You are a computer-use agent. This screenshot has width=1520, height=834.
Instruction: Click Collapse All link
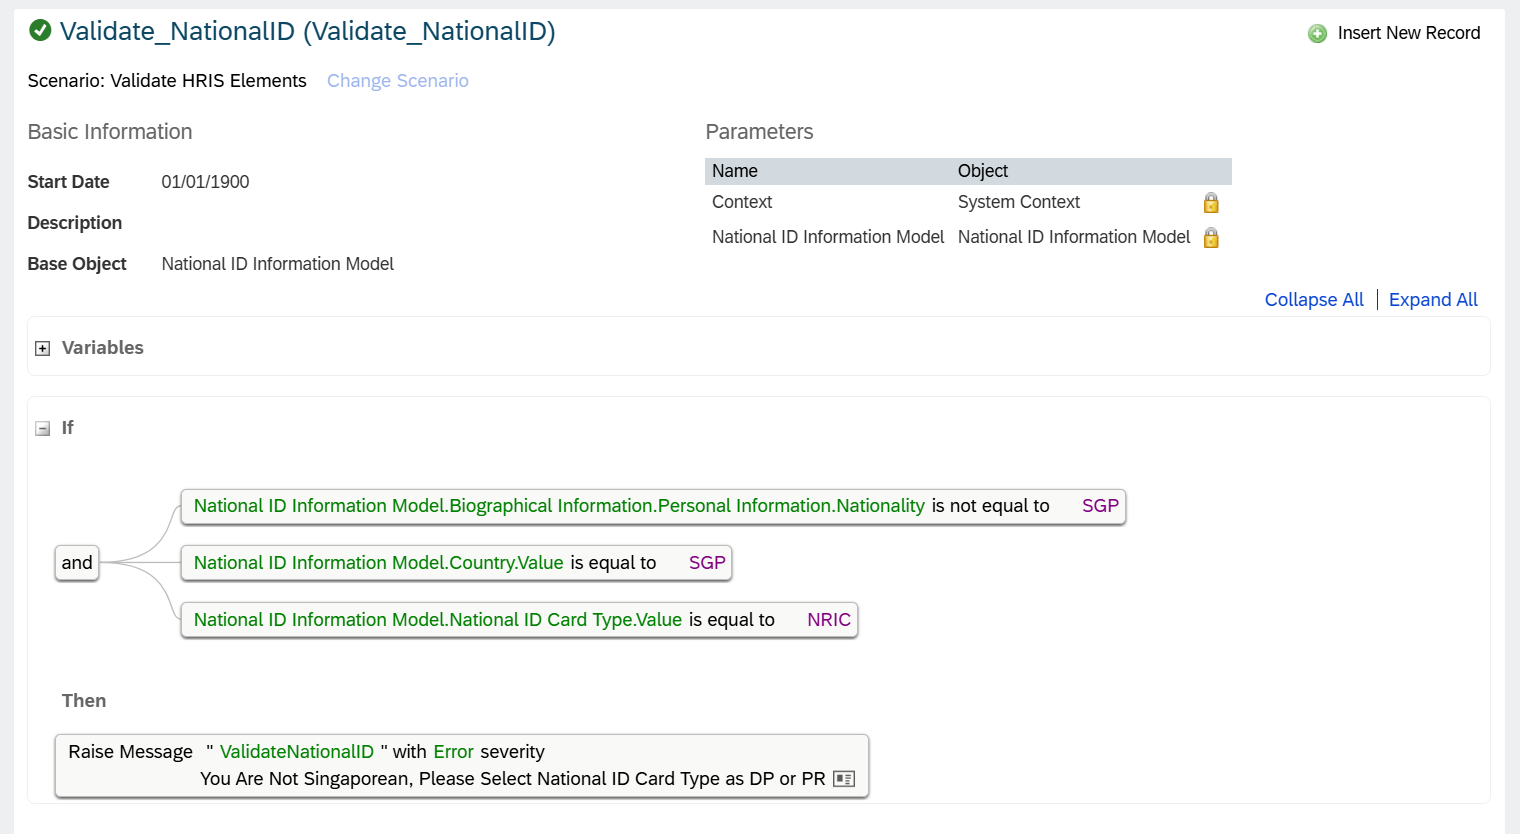[1314, 300]
